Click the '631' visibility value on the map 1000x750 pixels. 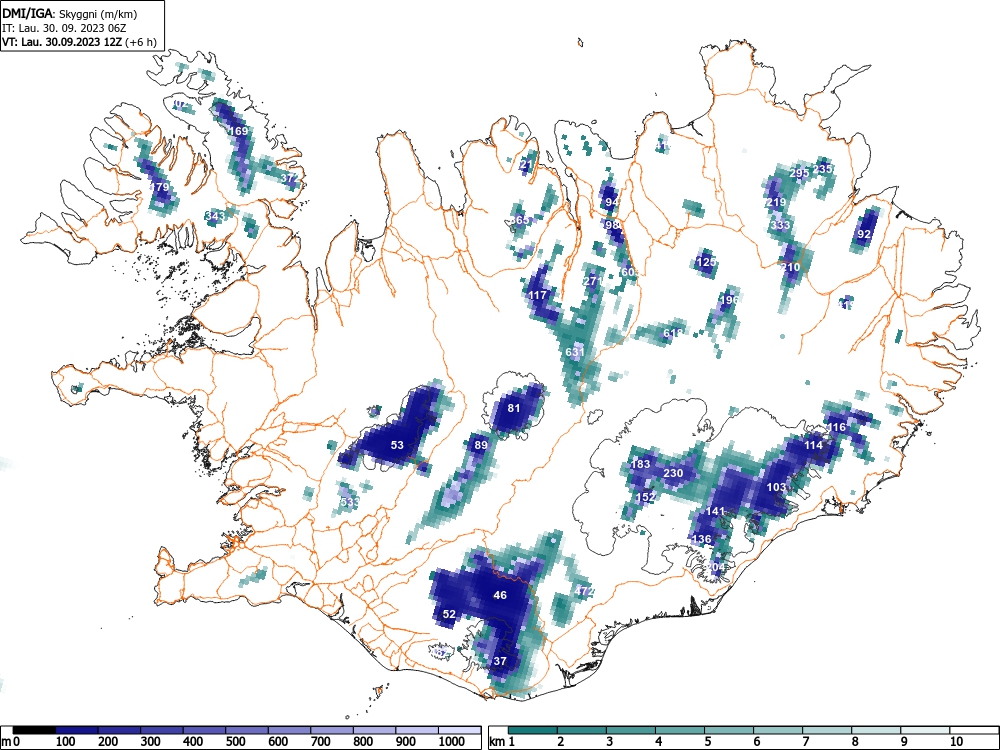coord(575,351)
